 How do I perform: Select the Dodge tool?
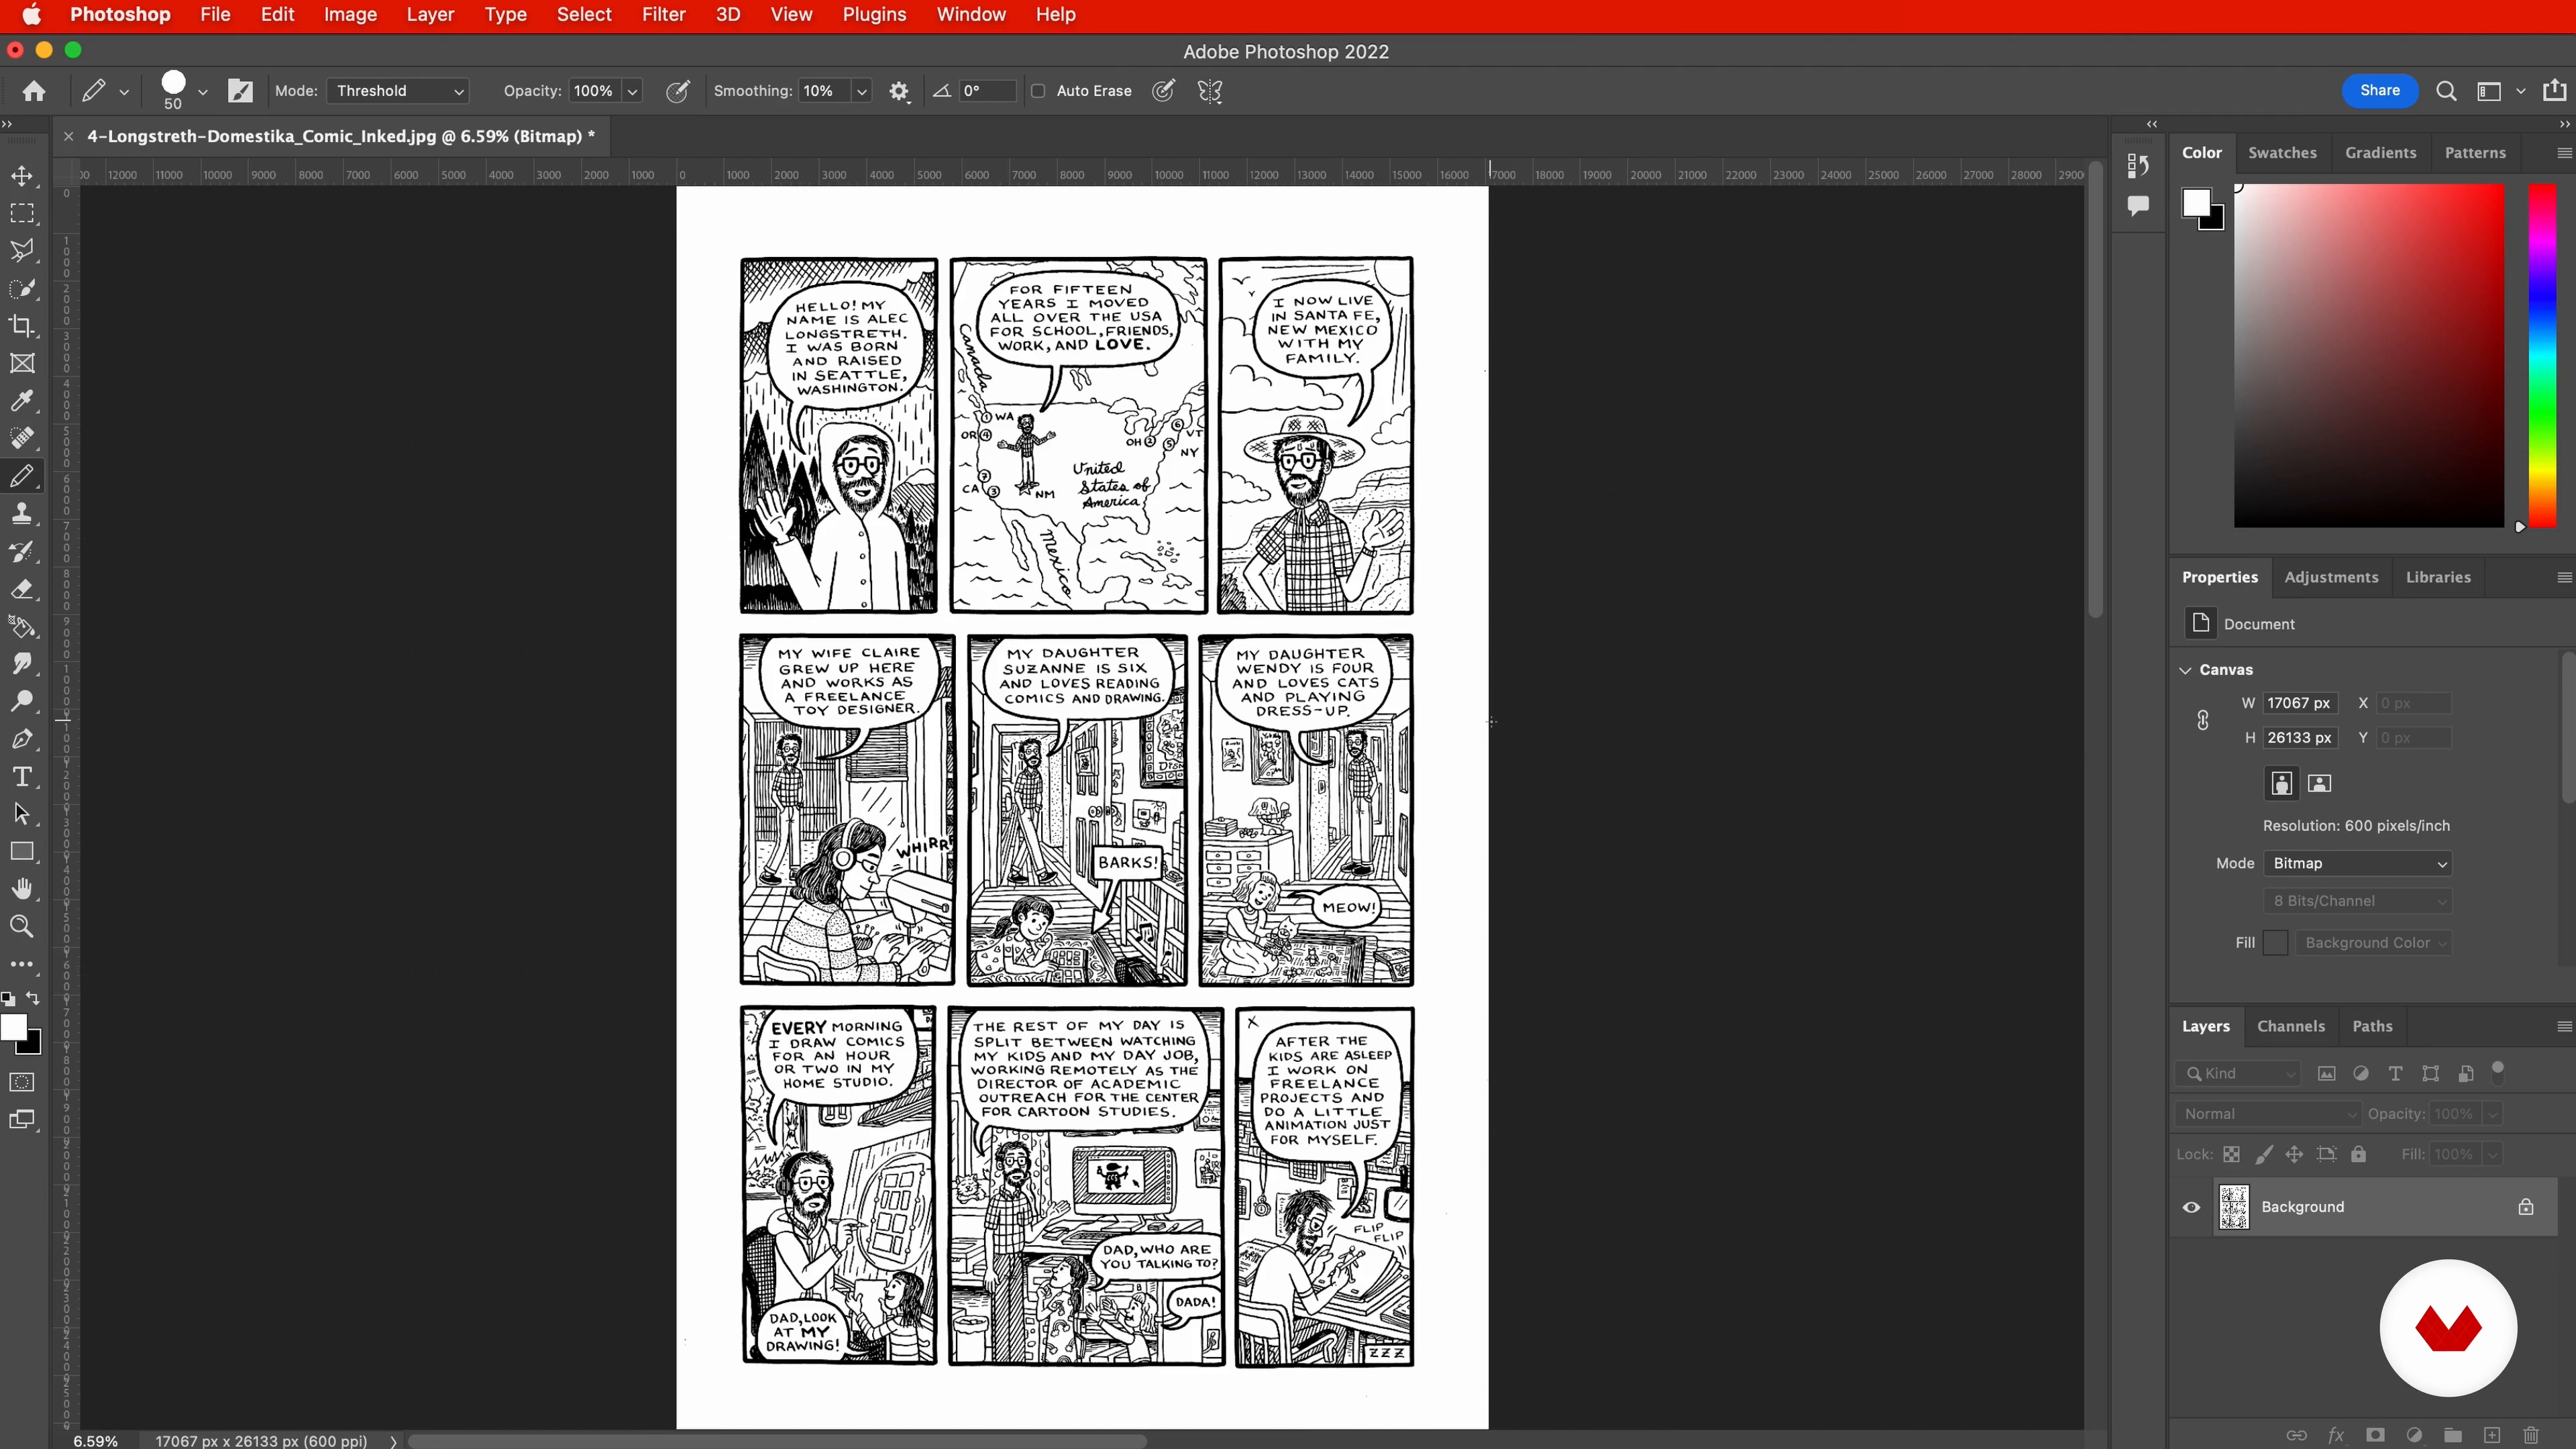(x=22, y=701)
